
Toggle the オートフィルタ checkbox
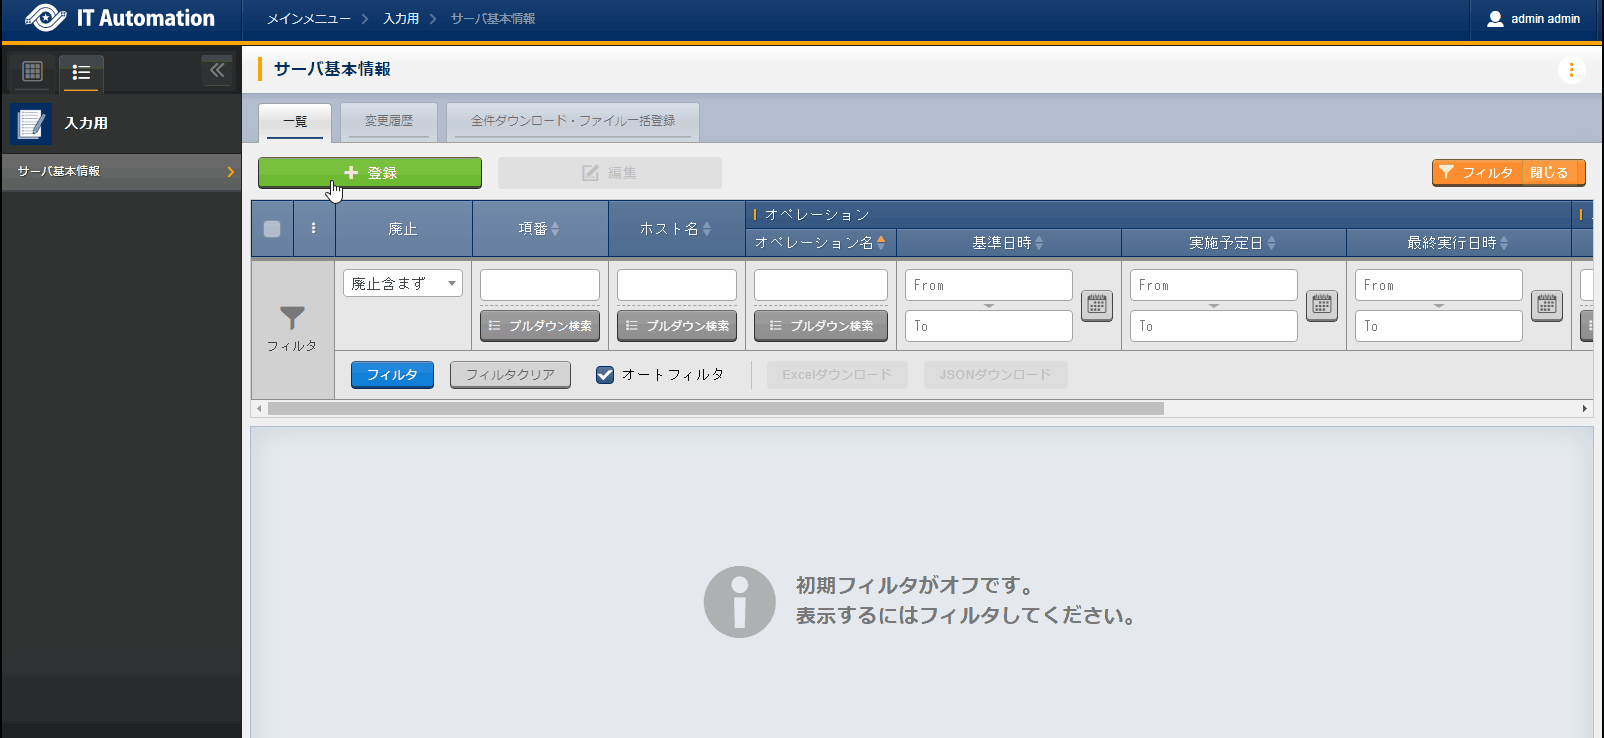point(605,375)
